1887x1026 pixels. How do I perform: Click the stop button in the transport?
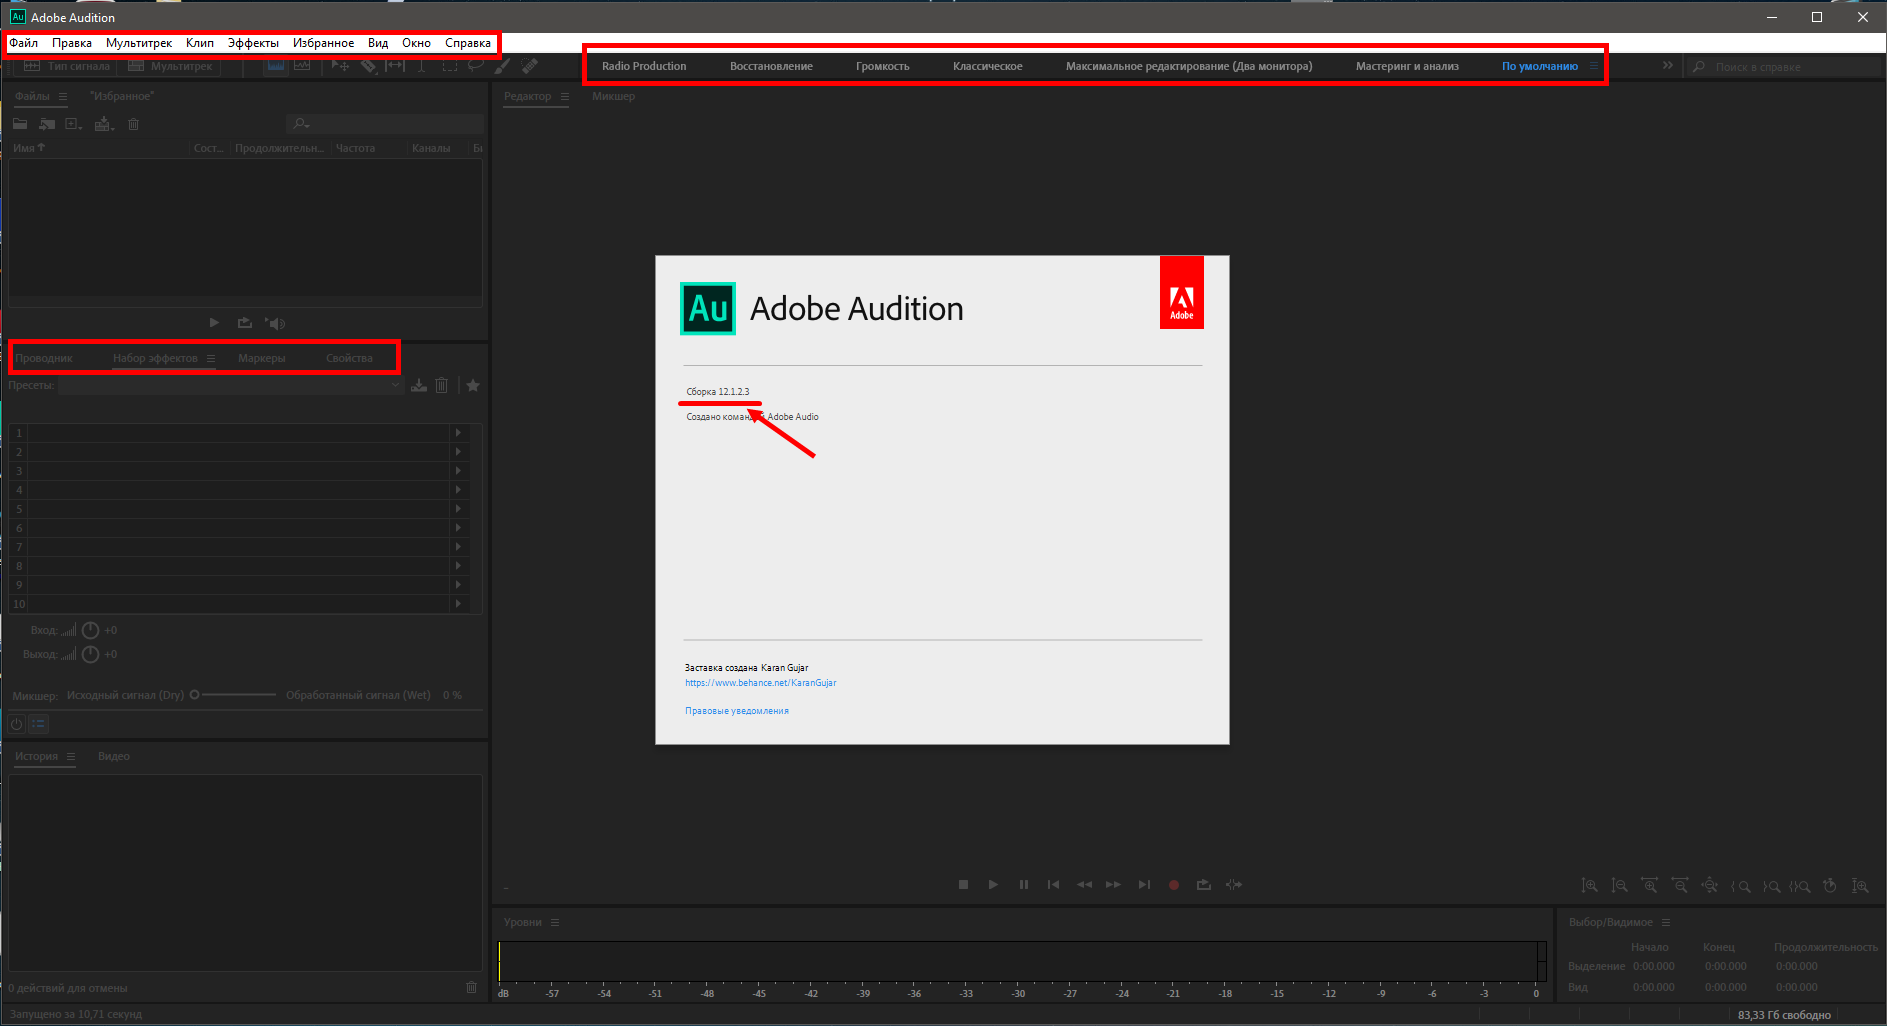click(963, 885)
